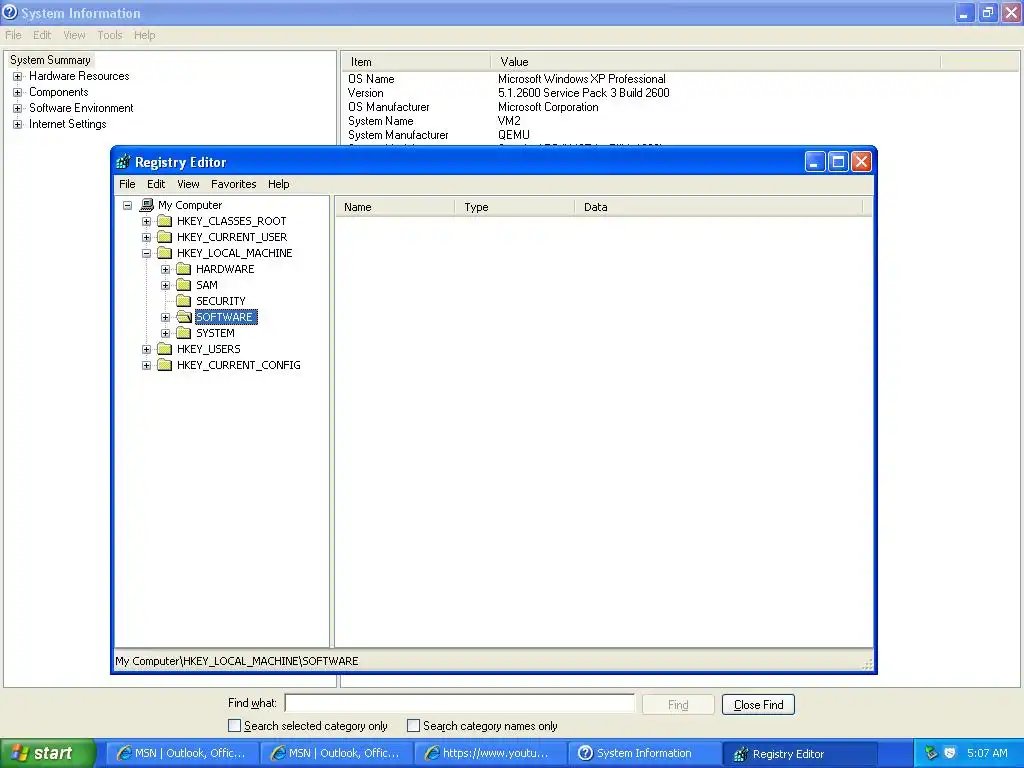The width and height of the screenshot is (1024, 768).
Task: Click the Value column header
Action: [715, 62]
